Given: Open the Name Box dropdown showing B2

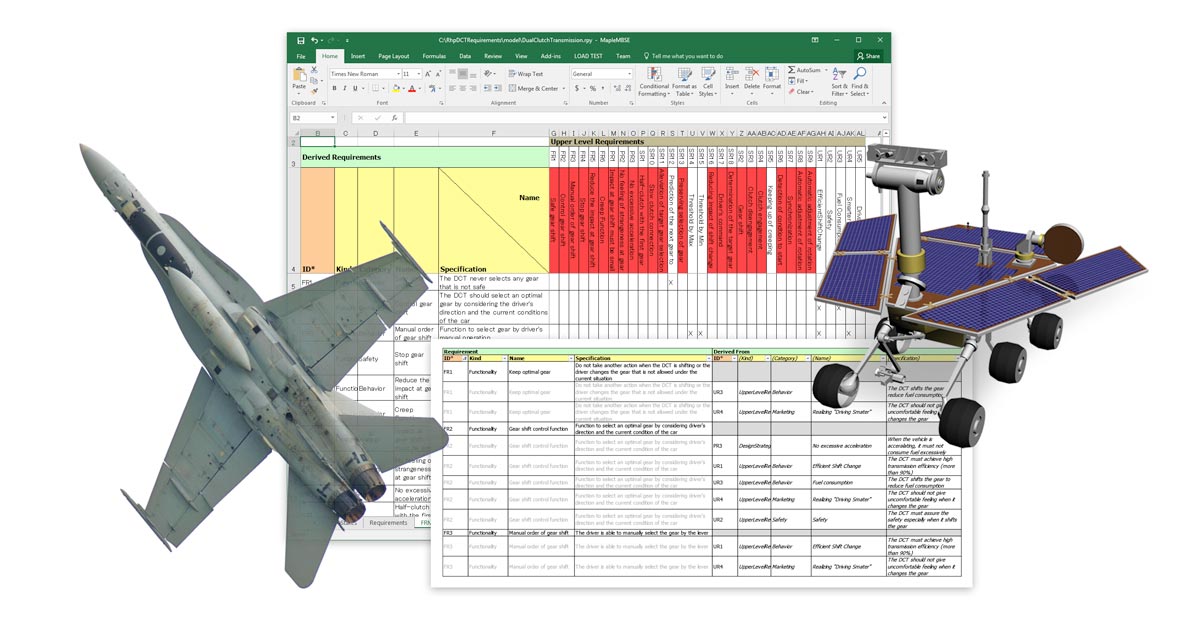Looking at the screenshot, I should point(332,118).
